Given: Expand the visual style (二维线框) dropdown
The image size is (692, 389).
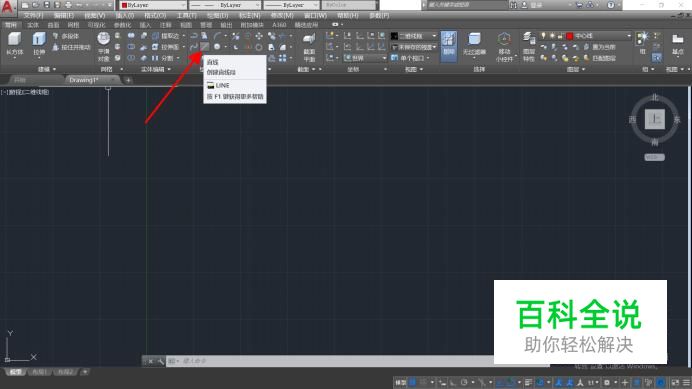Looking at the screenshot, I should 414,36.
